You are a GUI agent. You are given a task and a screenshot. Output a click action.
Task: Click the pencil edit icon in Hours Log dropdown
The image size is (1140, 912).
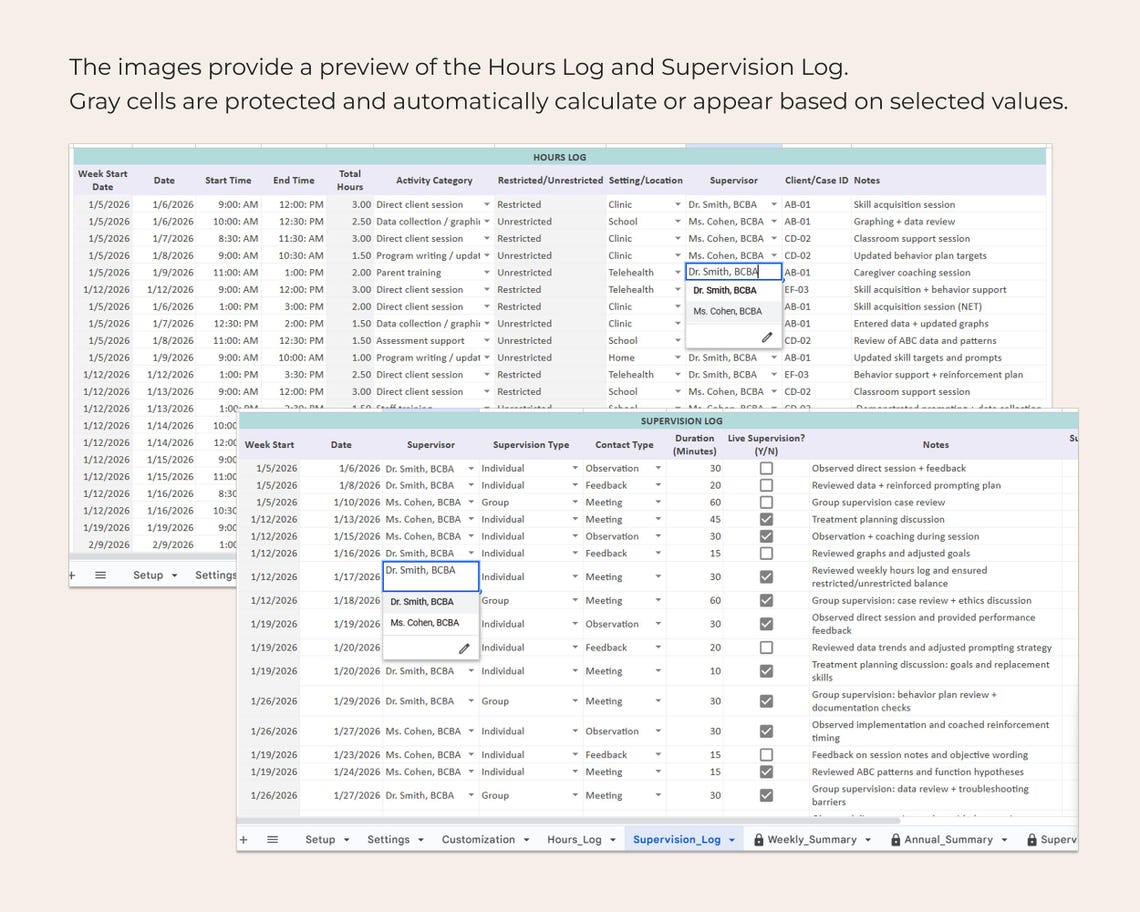(x=766, y=337)
